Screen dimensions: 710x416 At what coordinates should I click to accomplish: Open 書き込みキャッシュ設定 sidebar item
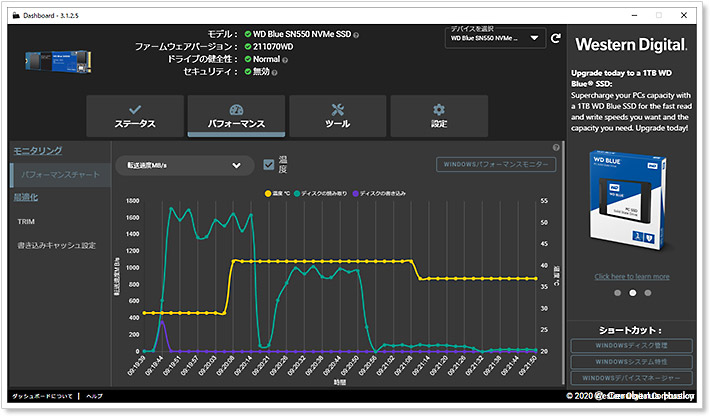pos(57,245)
